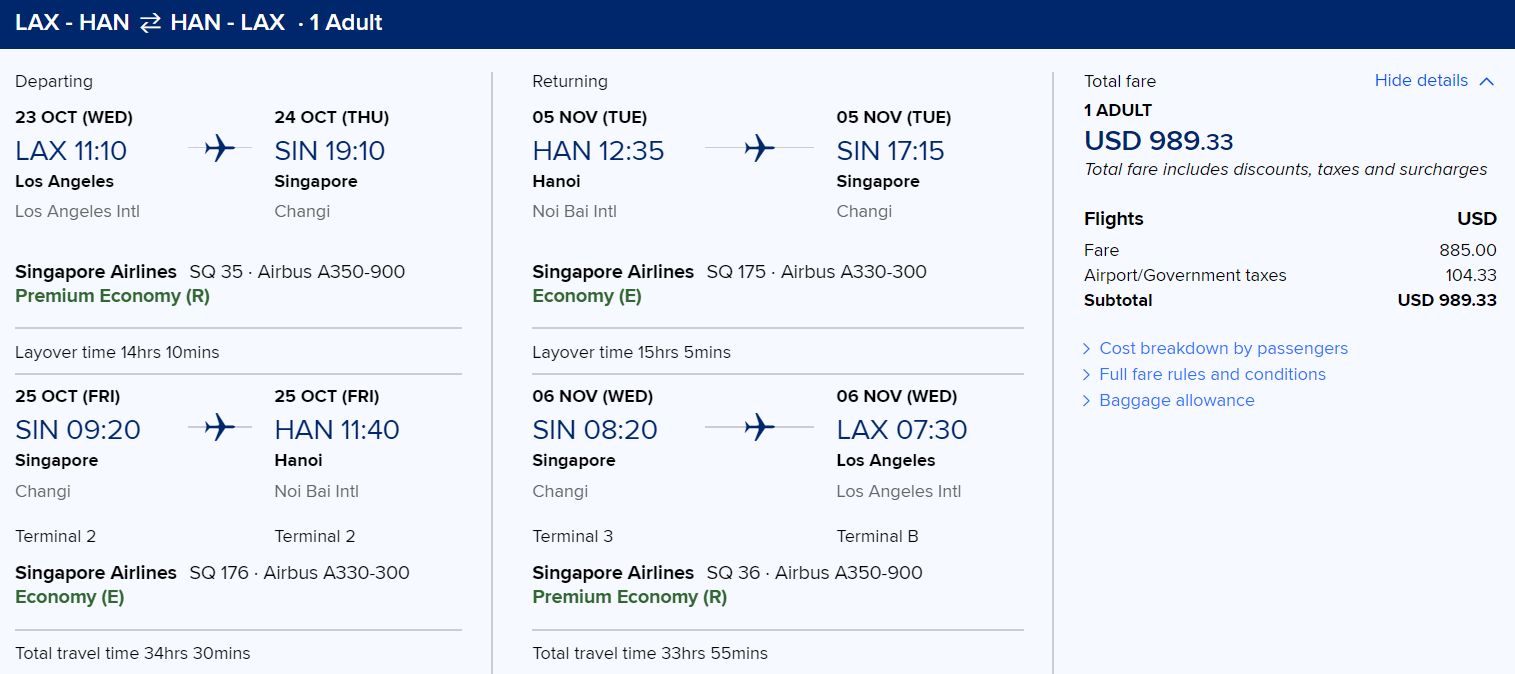This screenshot has height=674, width=1515.
Task: Click the USD 989.33 total fare amount
Action: [1158, 140]
